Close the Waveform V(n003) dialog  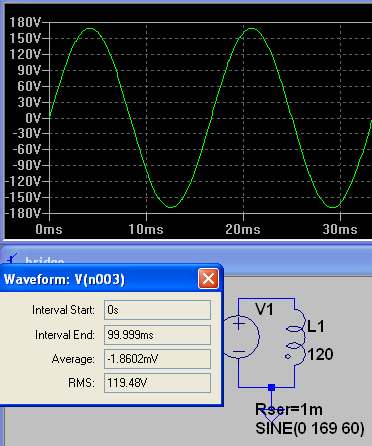[209, 278]
